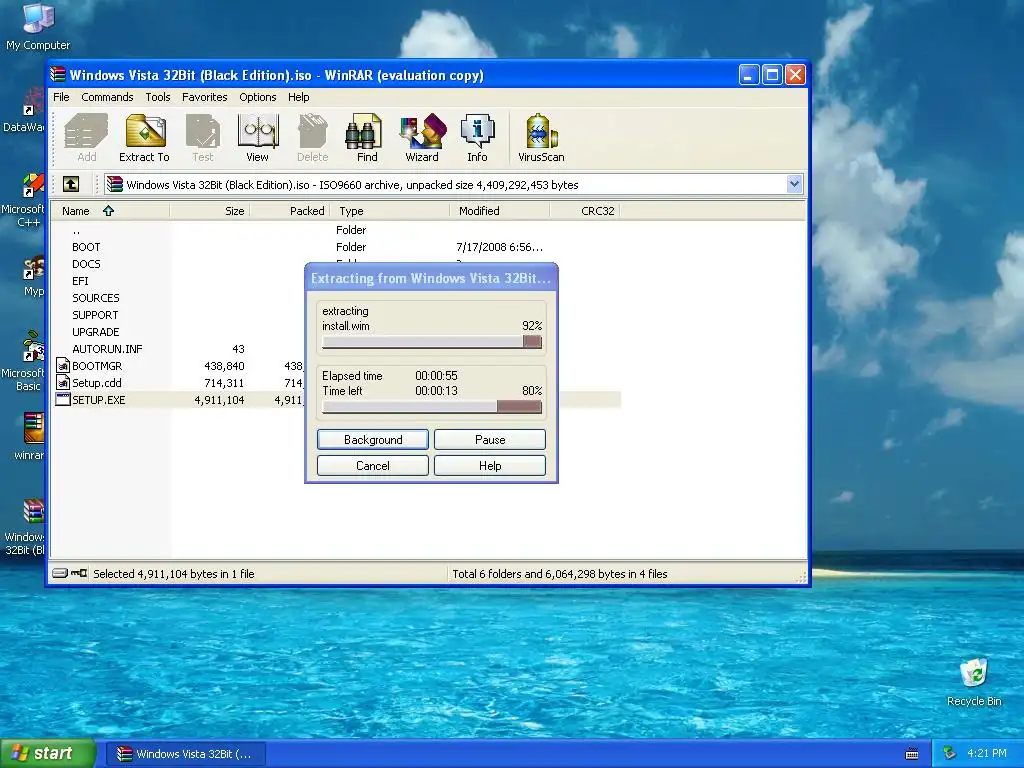Run the VirusScan toolbar icon
Screen dimensions: 1024x768
coord(541,137)
